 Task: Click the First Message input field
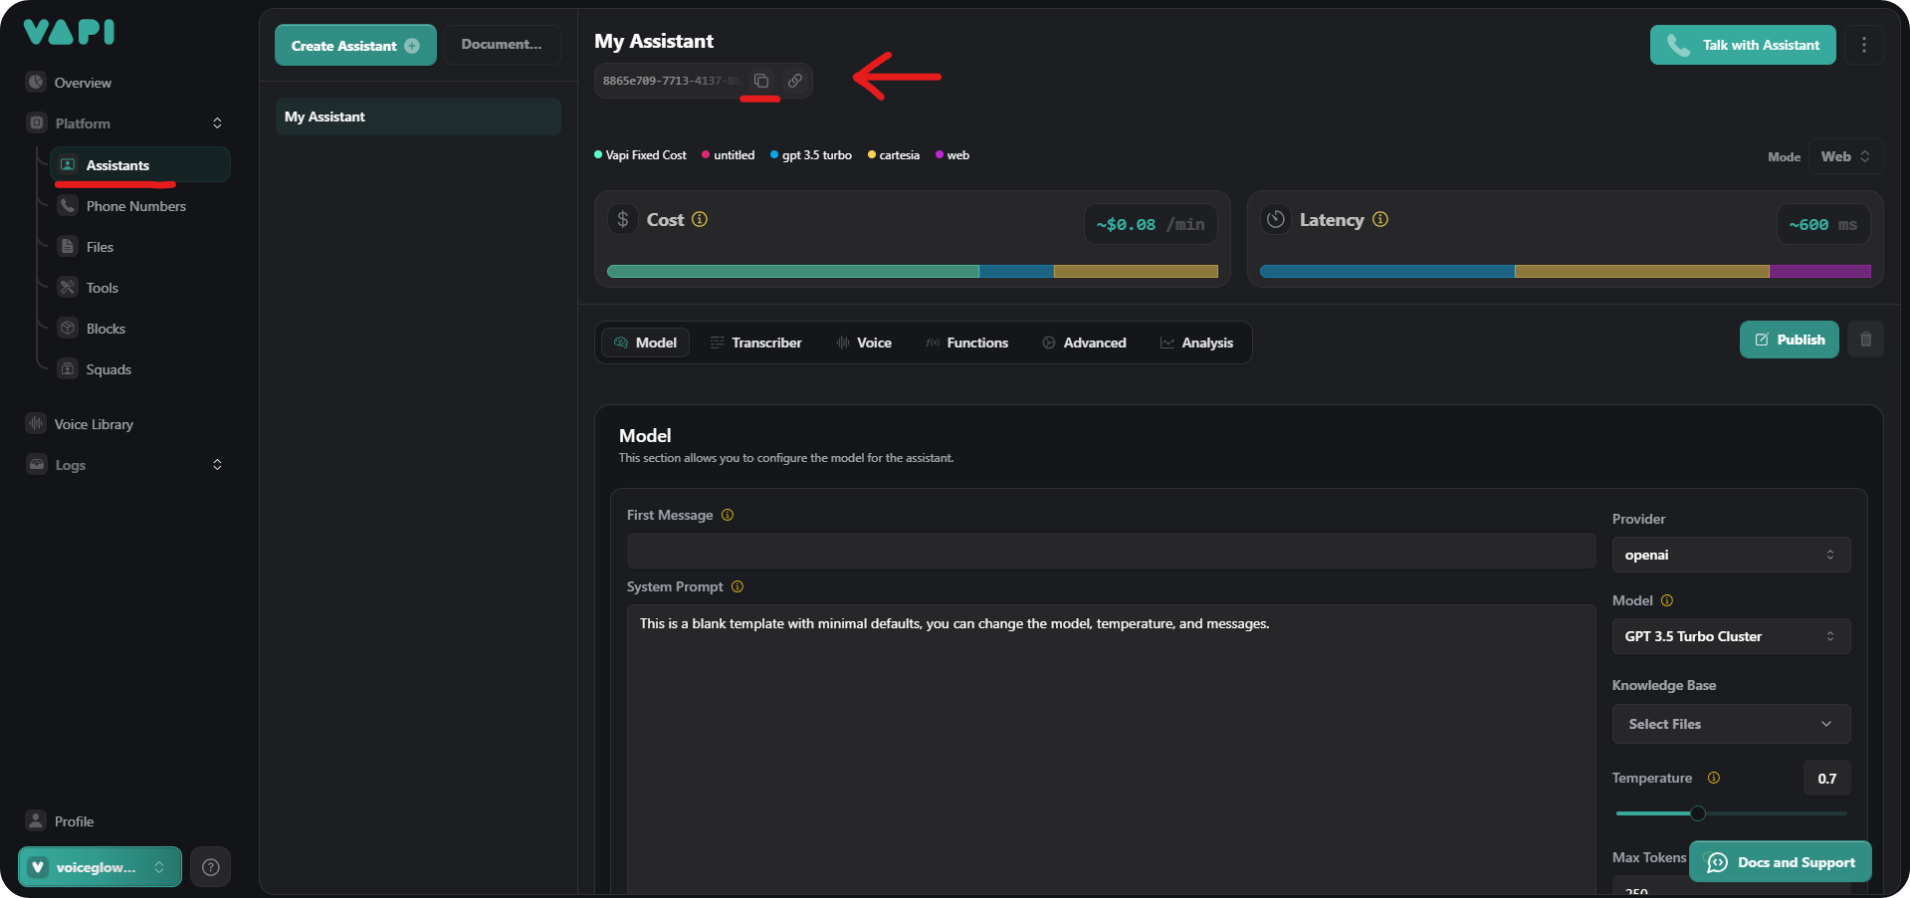(1111, 551)
